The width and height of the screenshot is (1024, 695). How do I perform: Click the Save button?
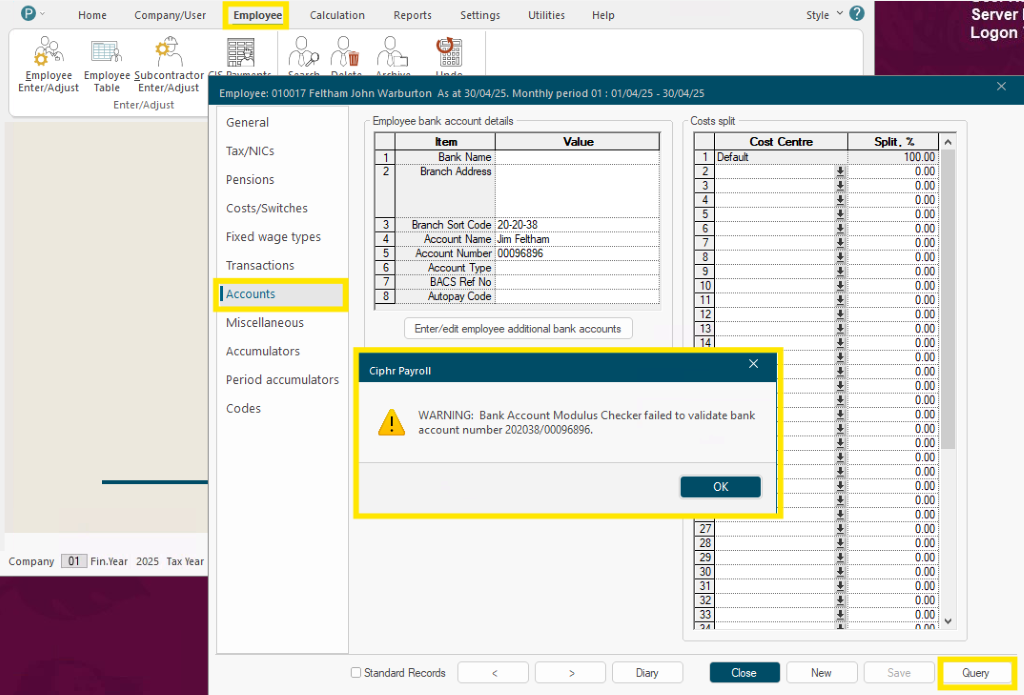coord(899,673)
